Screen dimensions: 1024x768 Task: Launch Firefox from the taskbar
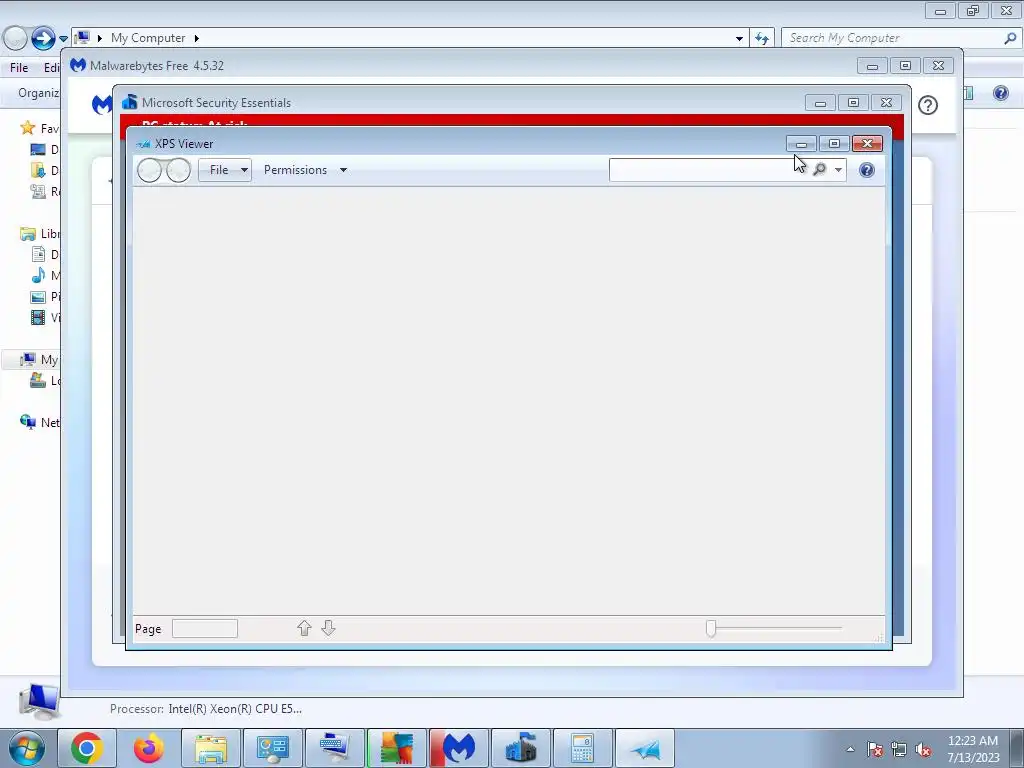click(149, 748)
